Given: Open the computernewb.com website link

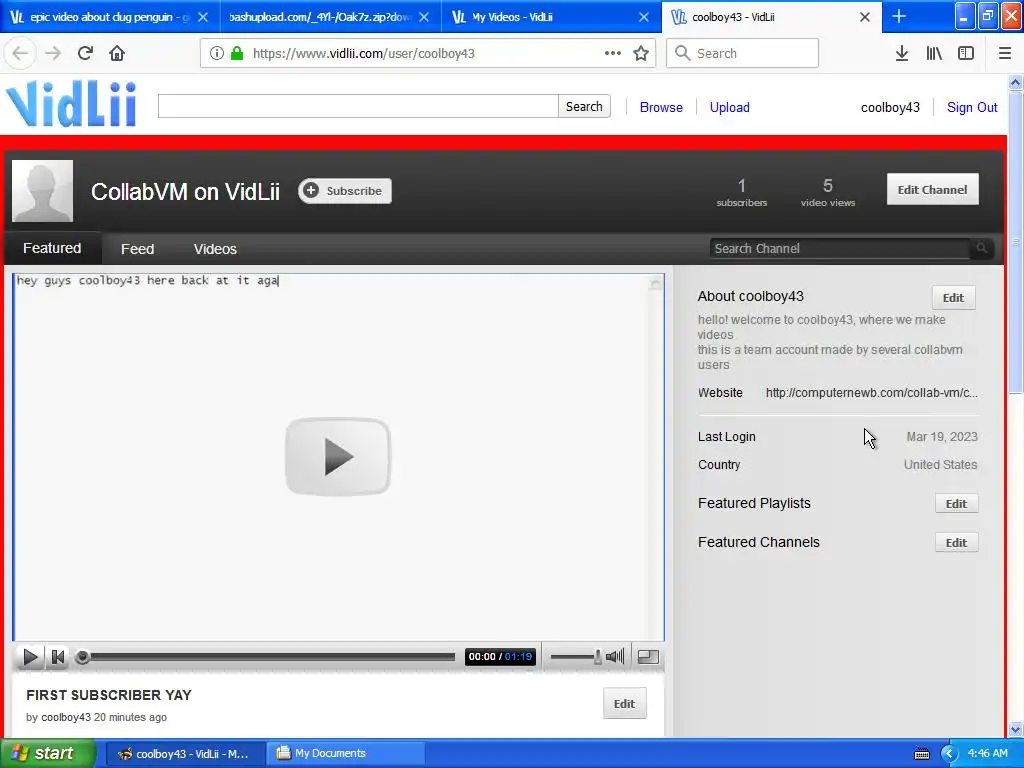Looking at the screenshot, I should tap(871, 392).
